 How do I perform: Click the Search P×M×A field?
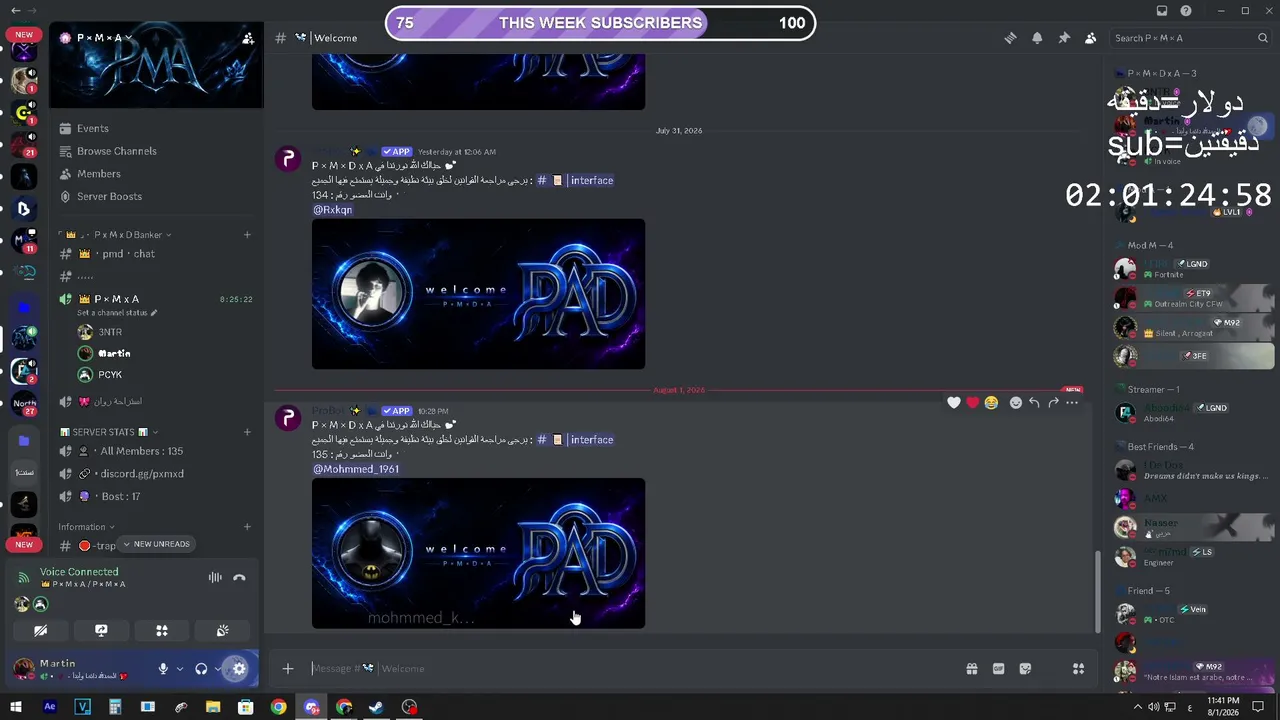1190,38
